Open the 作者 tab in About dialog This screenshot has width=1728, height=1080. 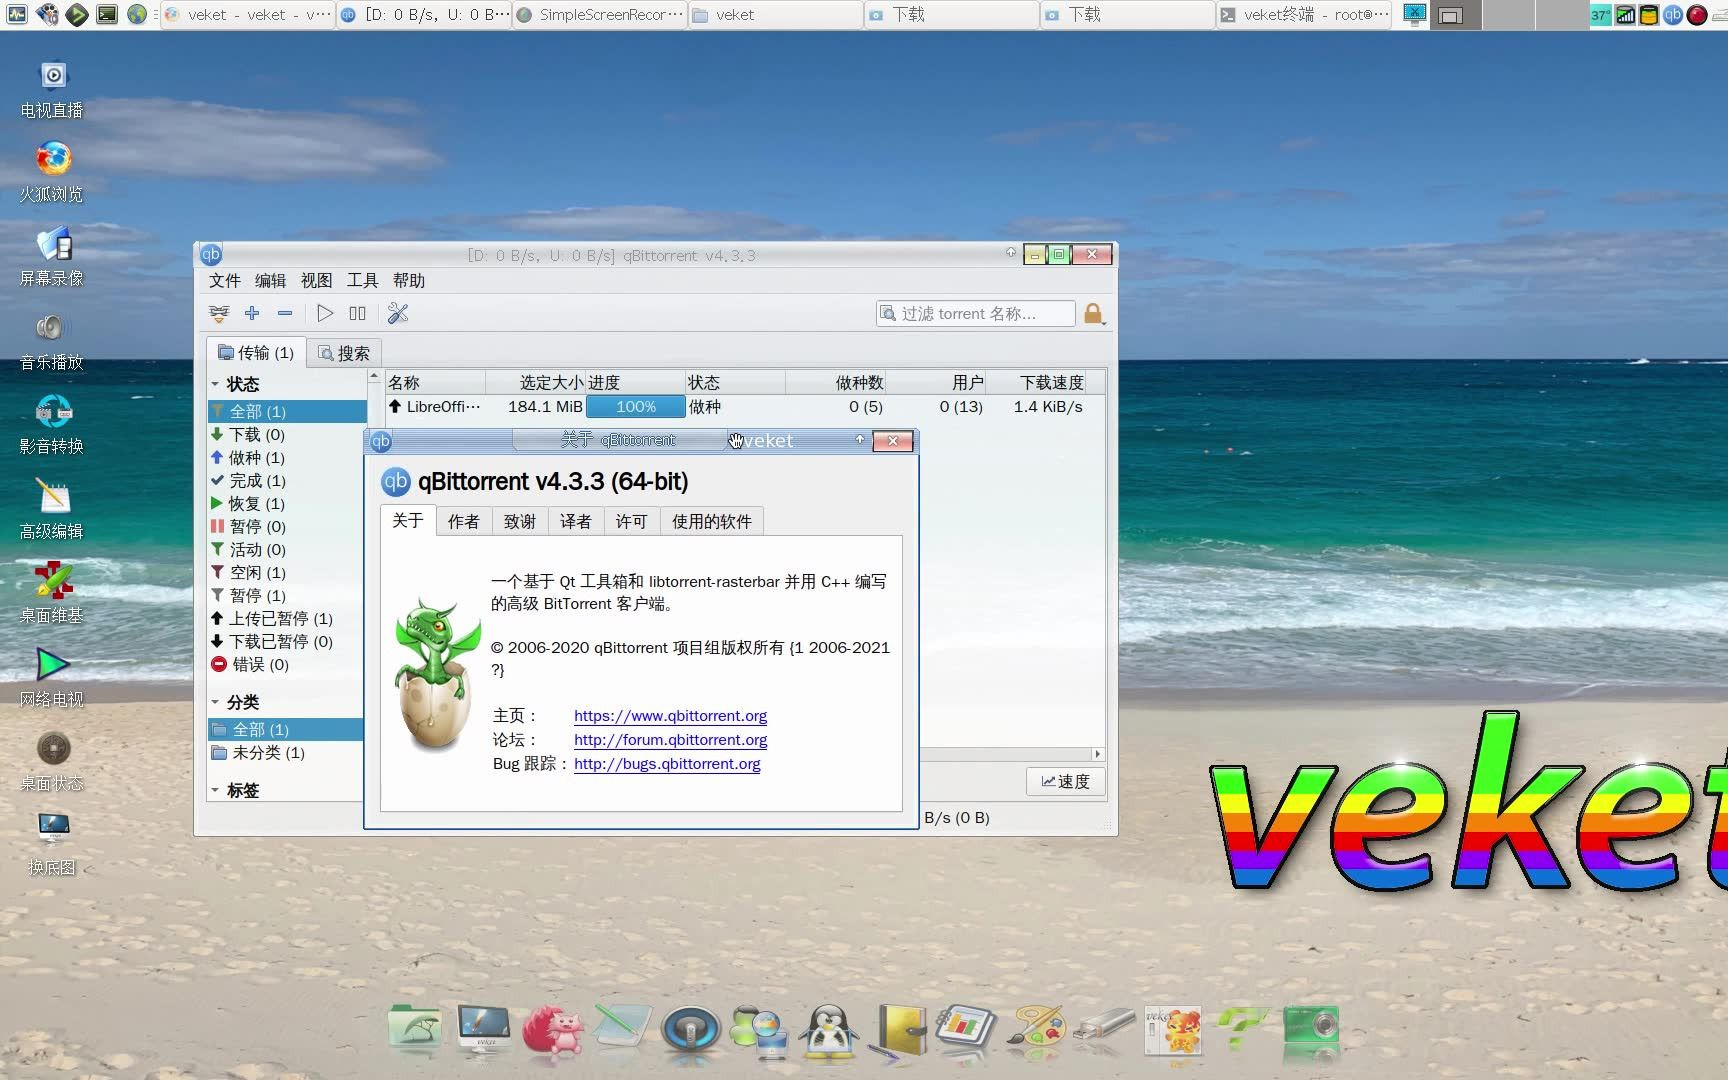[463, 522]
